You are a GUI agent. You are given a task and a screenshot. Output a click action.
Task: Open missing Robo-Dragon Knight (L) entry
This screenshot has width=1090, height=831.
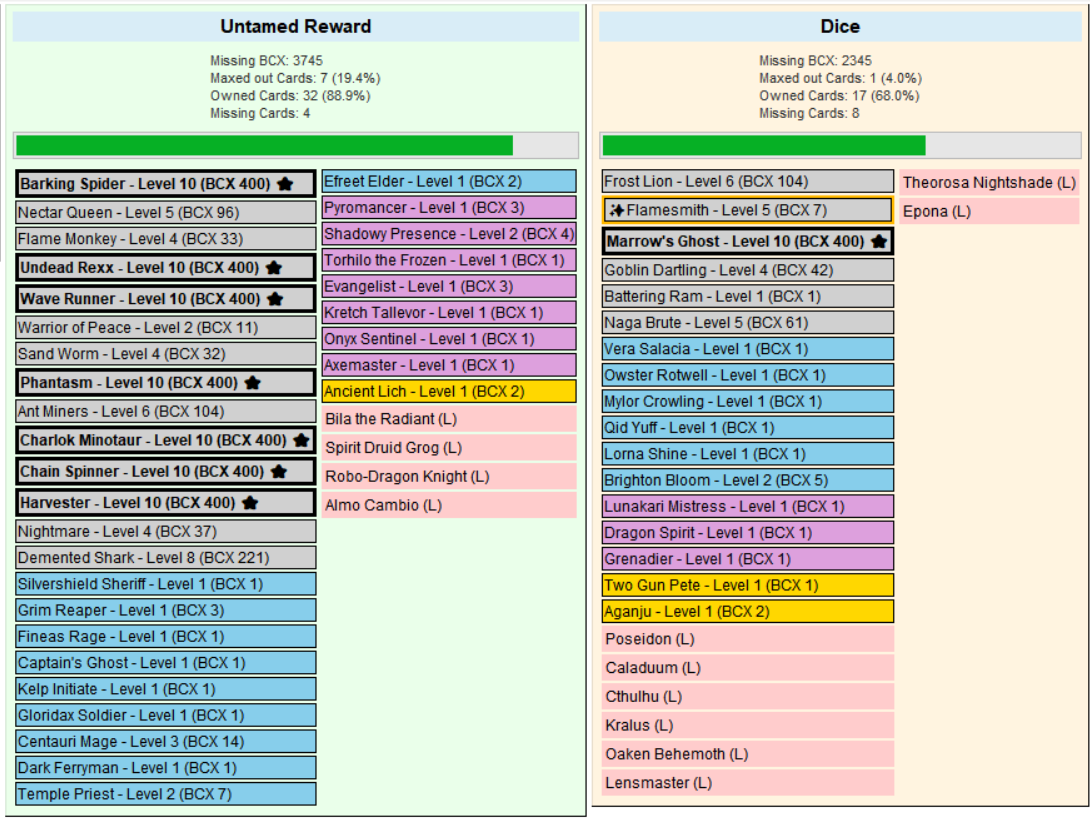point(449,476)
